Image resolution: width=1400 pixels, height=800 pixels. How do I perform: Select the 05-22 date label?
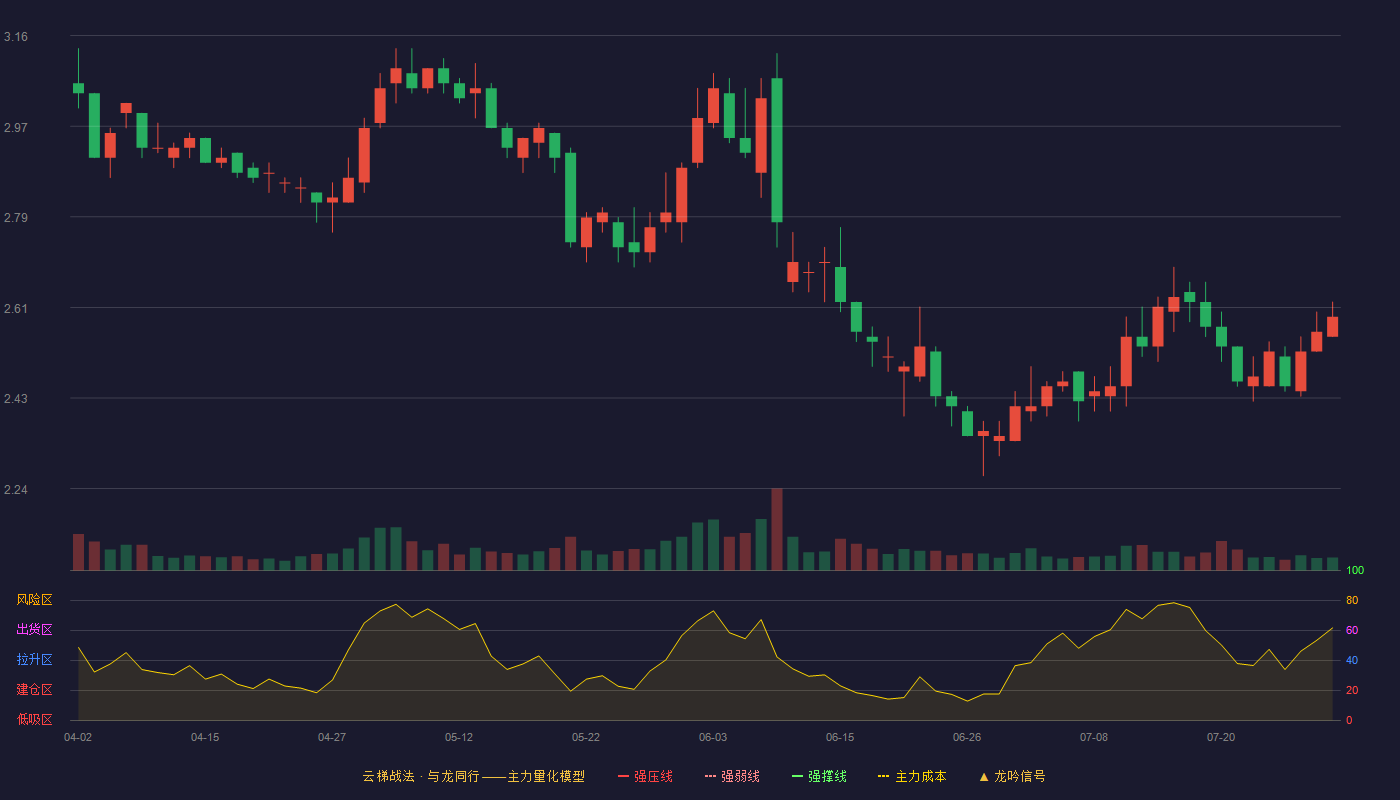[x=586, y=737]
